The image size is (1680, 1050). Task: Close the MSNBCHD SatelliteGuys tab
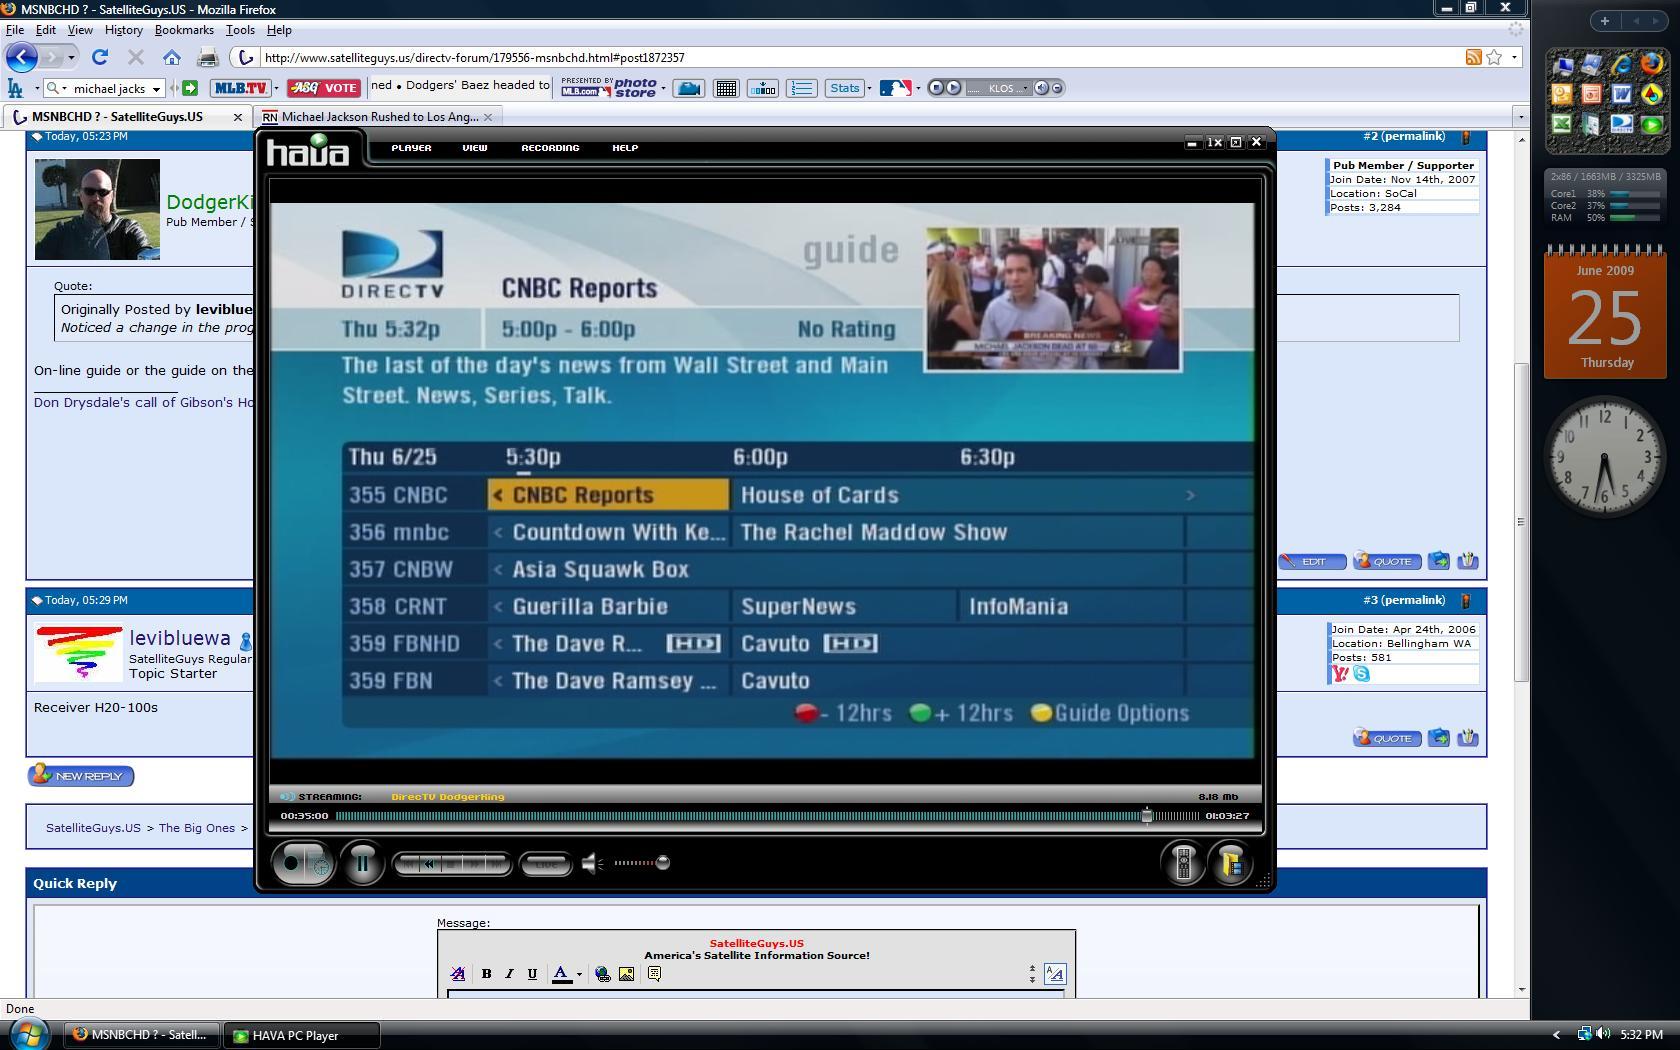coord(237,117)
